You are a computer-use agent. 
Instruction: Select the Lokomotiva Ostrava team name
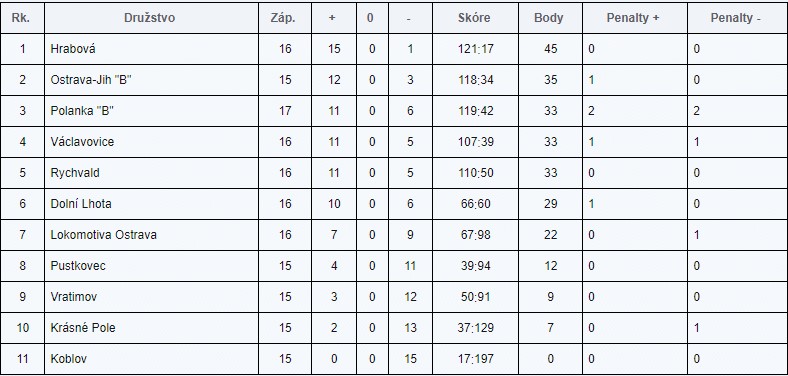click(x=104, y=235)
